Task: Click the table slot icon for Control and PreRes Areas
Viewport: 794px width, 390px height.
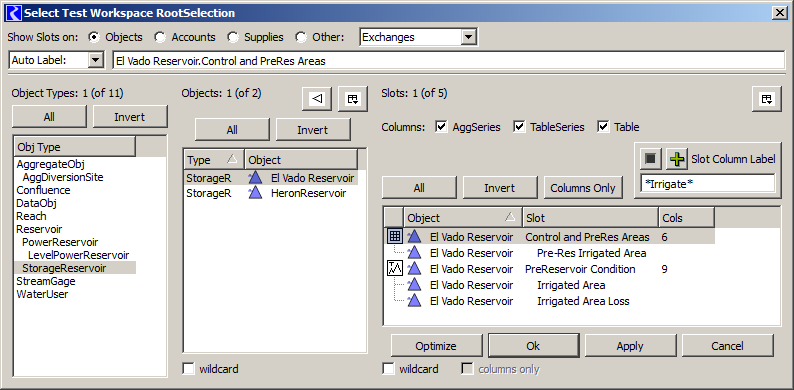Action: point(395,237)
